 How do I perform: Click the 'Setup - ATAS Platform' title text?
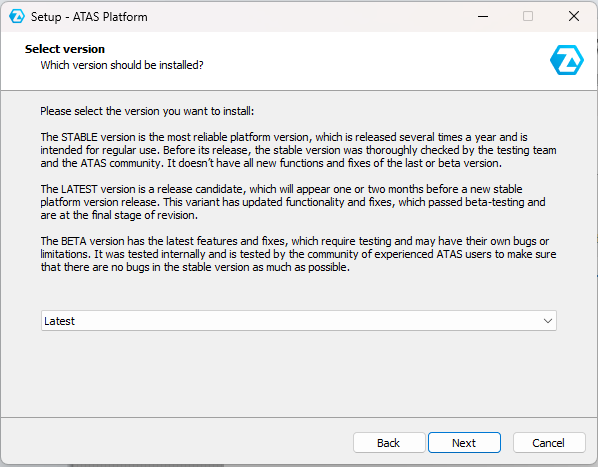[89, 17]
